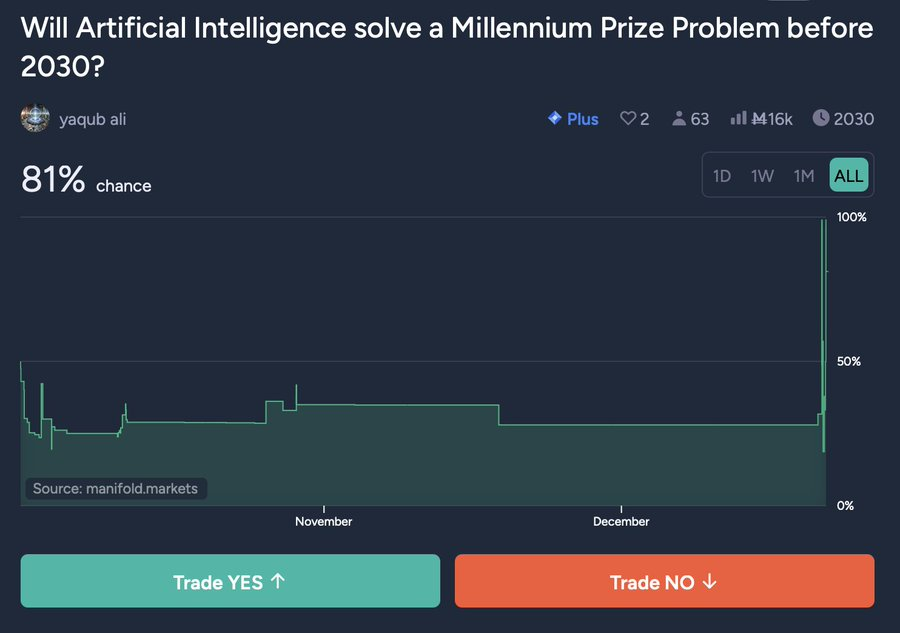Click the market question title
The height and width of the screenshot is (633, 900).
coord(447,46)
